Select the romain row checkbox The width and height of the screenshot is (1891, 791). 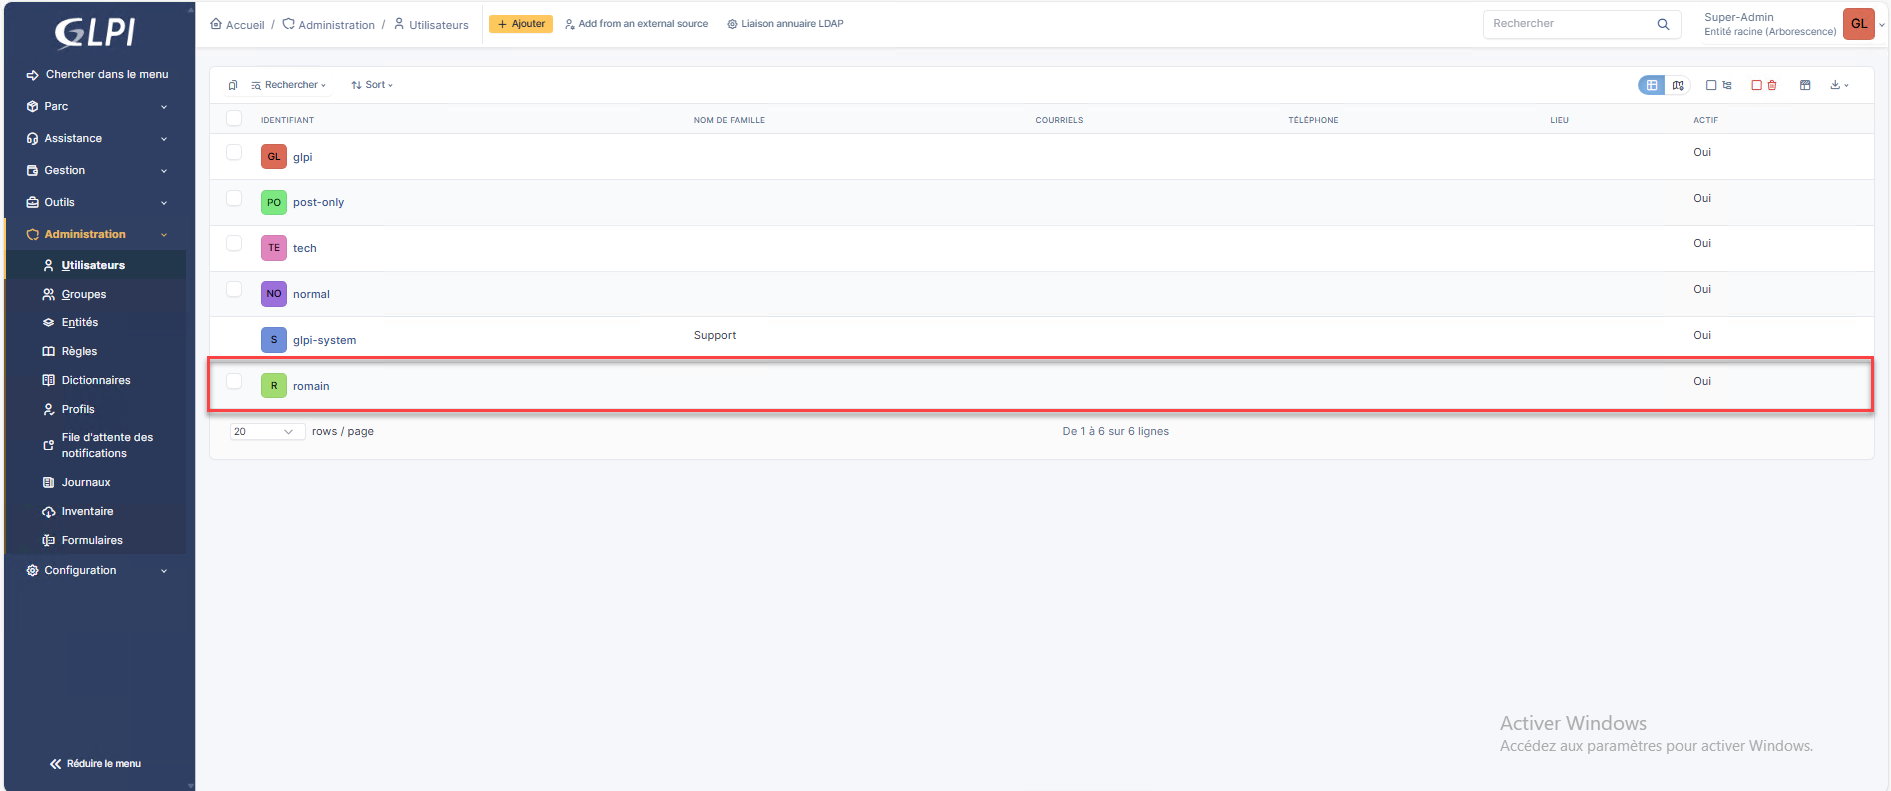pyautogui.click(x=234, y=381)
